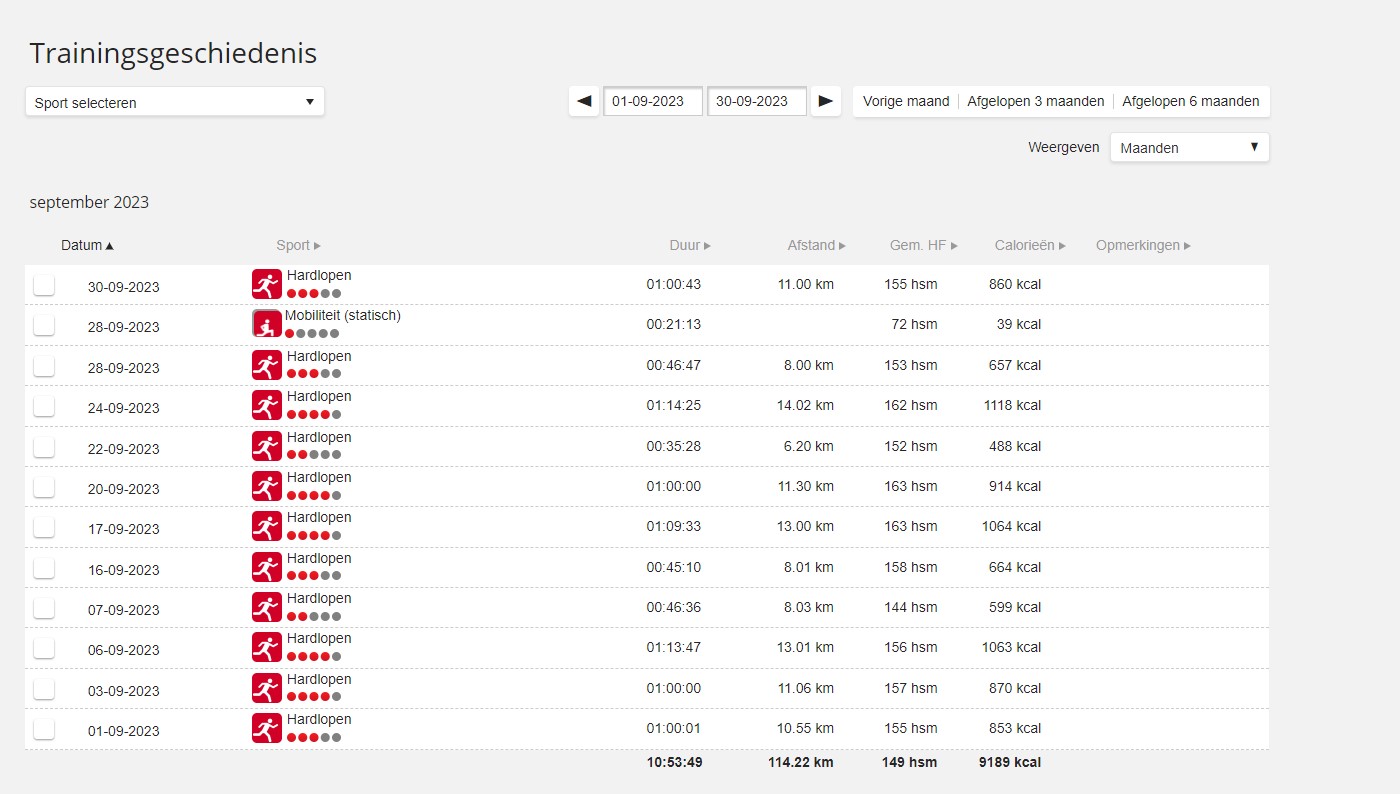The height and width of the screenshot is (794, 1400).
Task: Show Afgelopen 3 maanden period
Action: point(1036,101)
